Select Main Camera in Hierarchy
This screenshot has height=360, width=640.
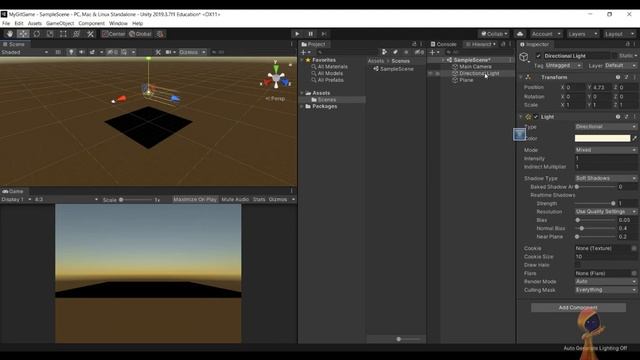tap(475, 67)
